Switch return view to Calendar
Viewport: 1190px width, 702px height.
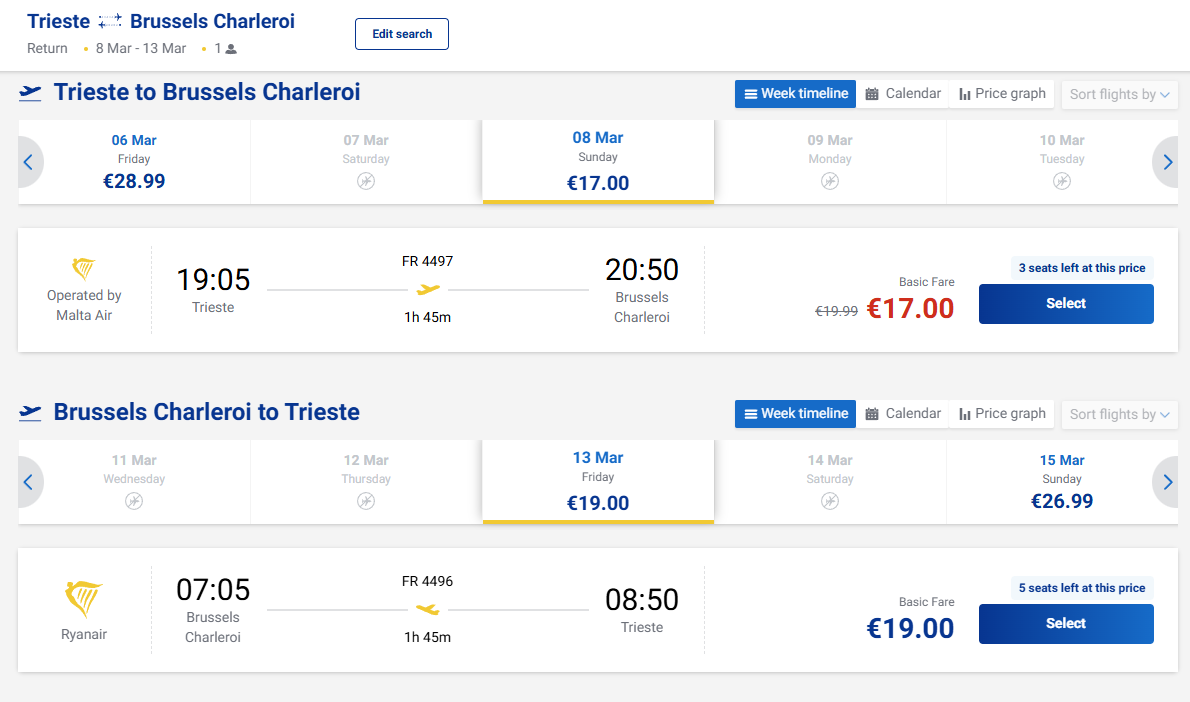pos(903,414)
